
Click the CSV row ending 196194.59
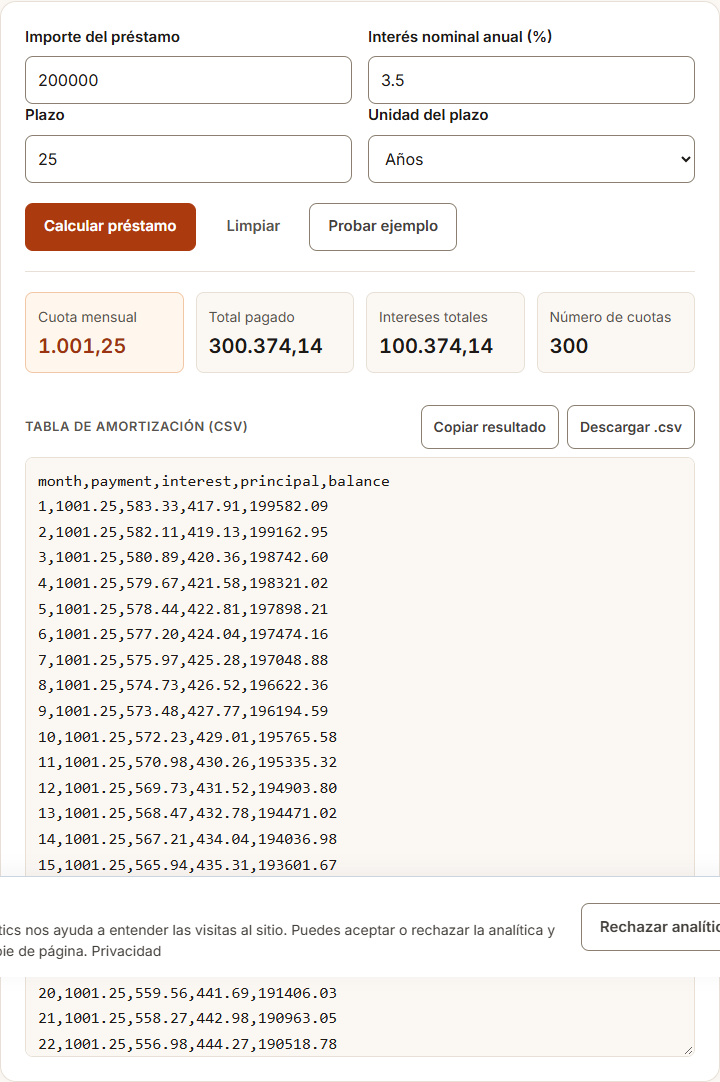183,711
